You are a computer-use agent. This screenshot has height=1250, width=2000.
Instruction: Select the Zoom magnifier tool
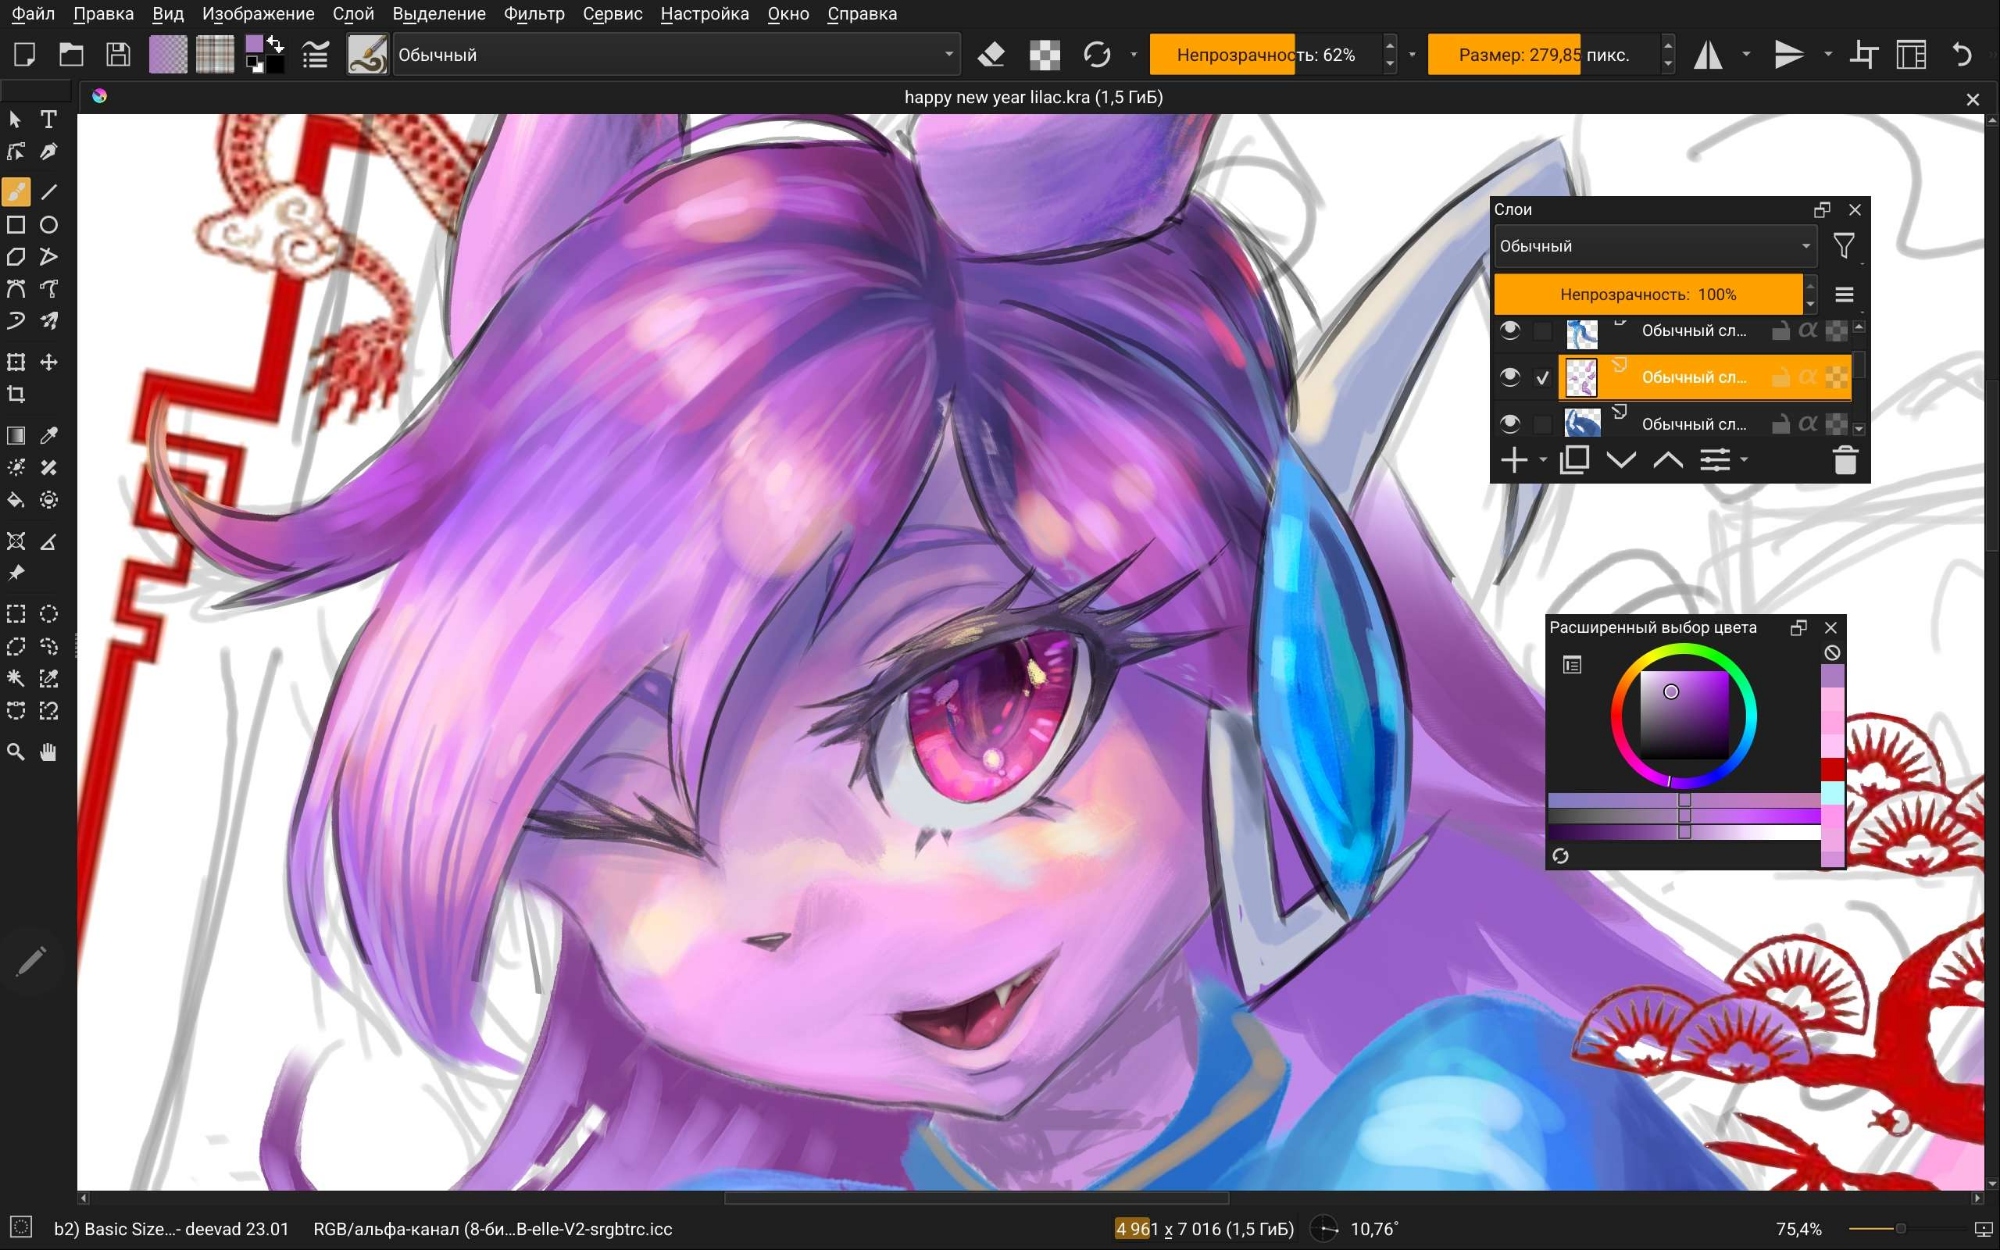16,752
